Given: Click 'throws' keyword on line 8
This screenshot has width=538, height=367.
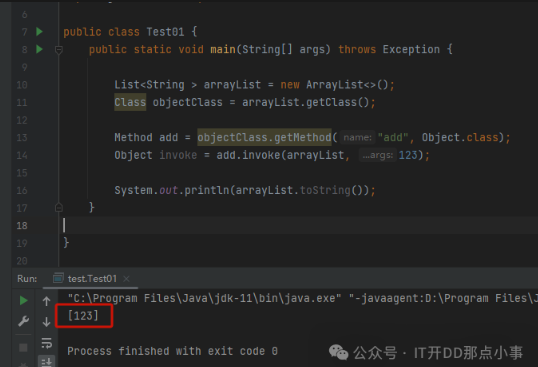Looking at the screenshot, I should (357, 49).
